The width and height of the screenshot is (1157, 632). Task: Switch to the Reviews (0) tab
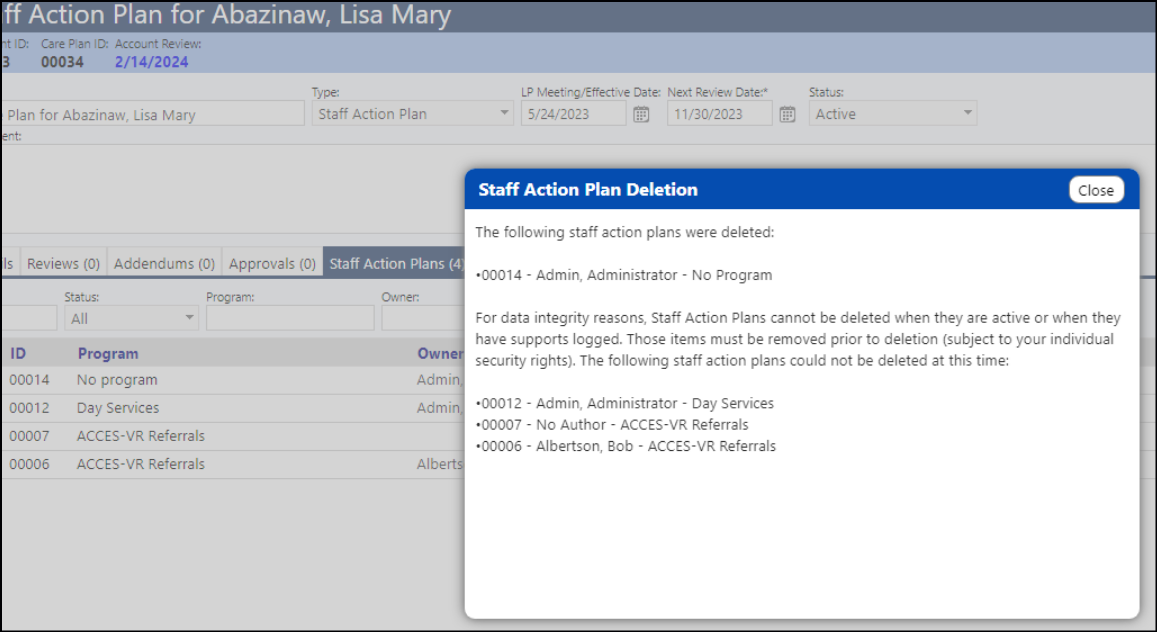[x=63, y=263]
